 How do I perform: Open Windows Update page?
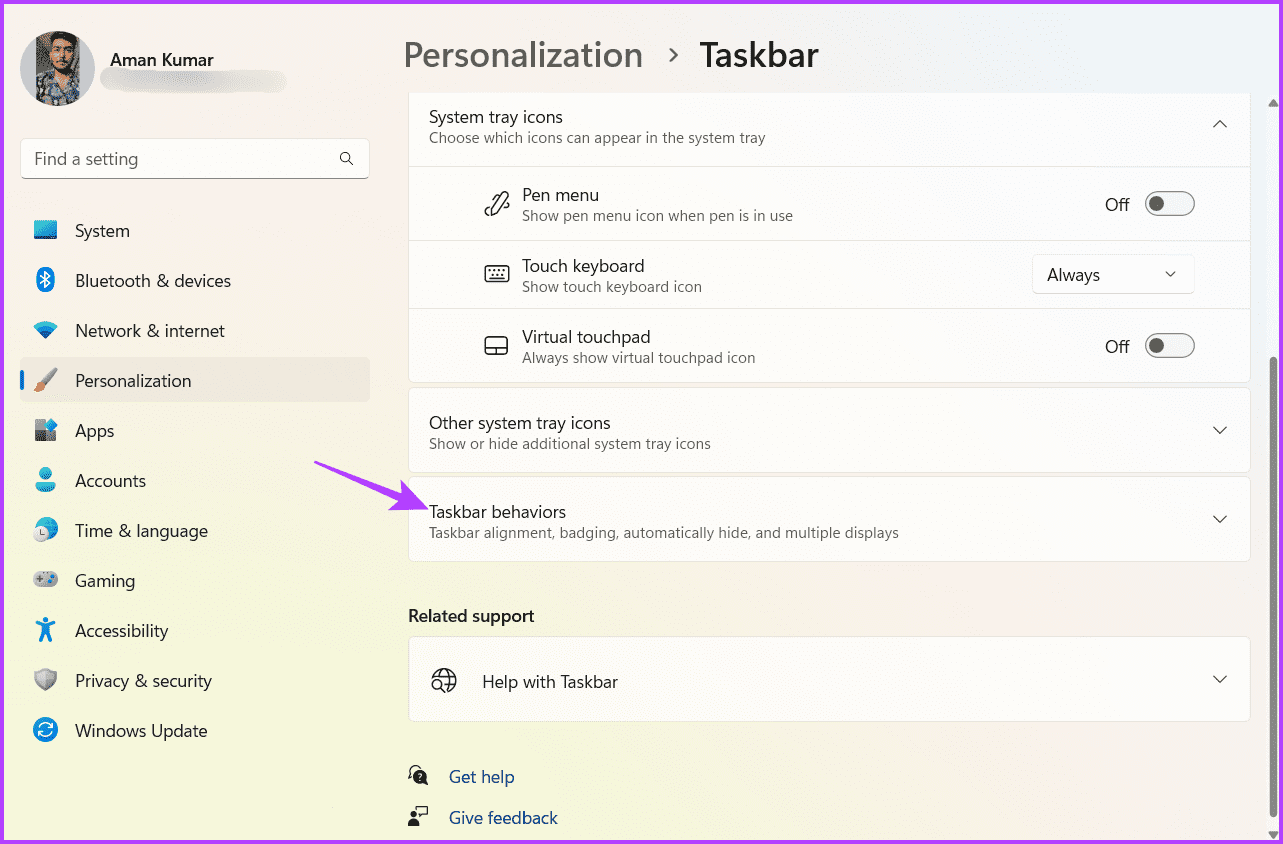195,731
